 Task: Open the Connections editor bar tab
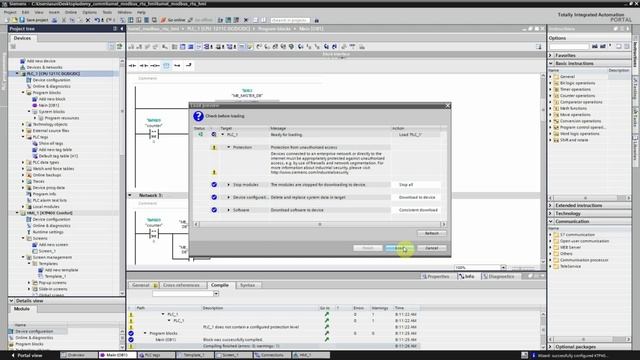coord(271,355)
